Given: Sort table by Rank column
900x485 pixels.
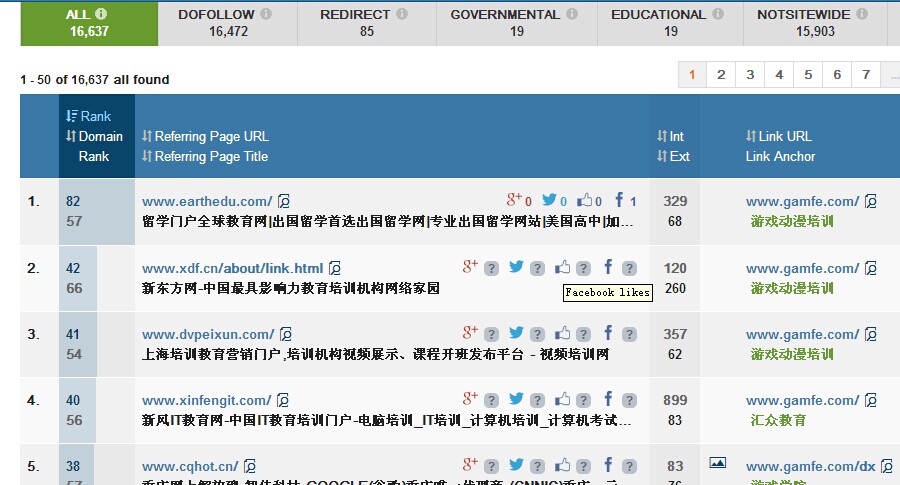Looking at the screenshot, I should click(88, 117).
